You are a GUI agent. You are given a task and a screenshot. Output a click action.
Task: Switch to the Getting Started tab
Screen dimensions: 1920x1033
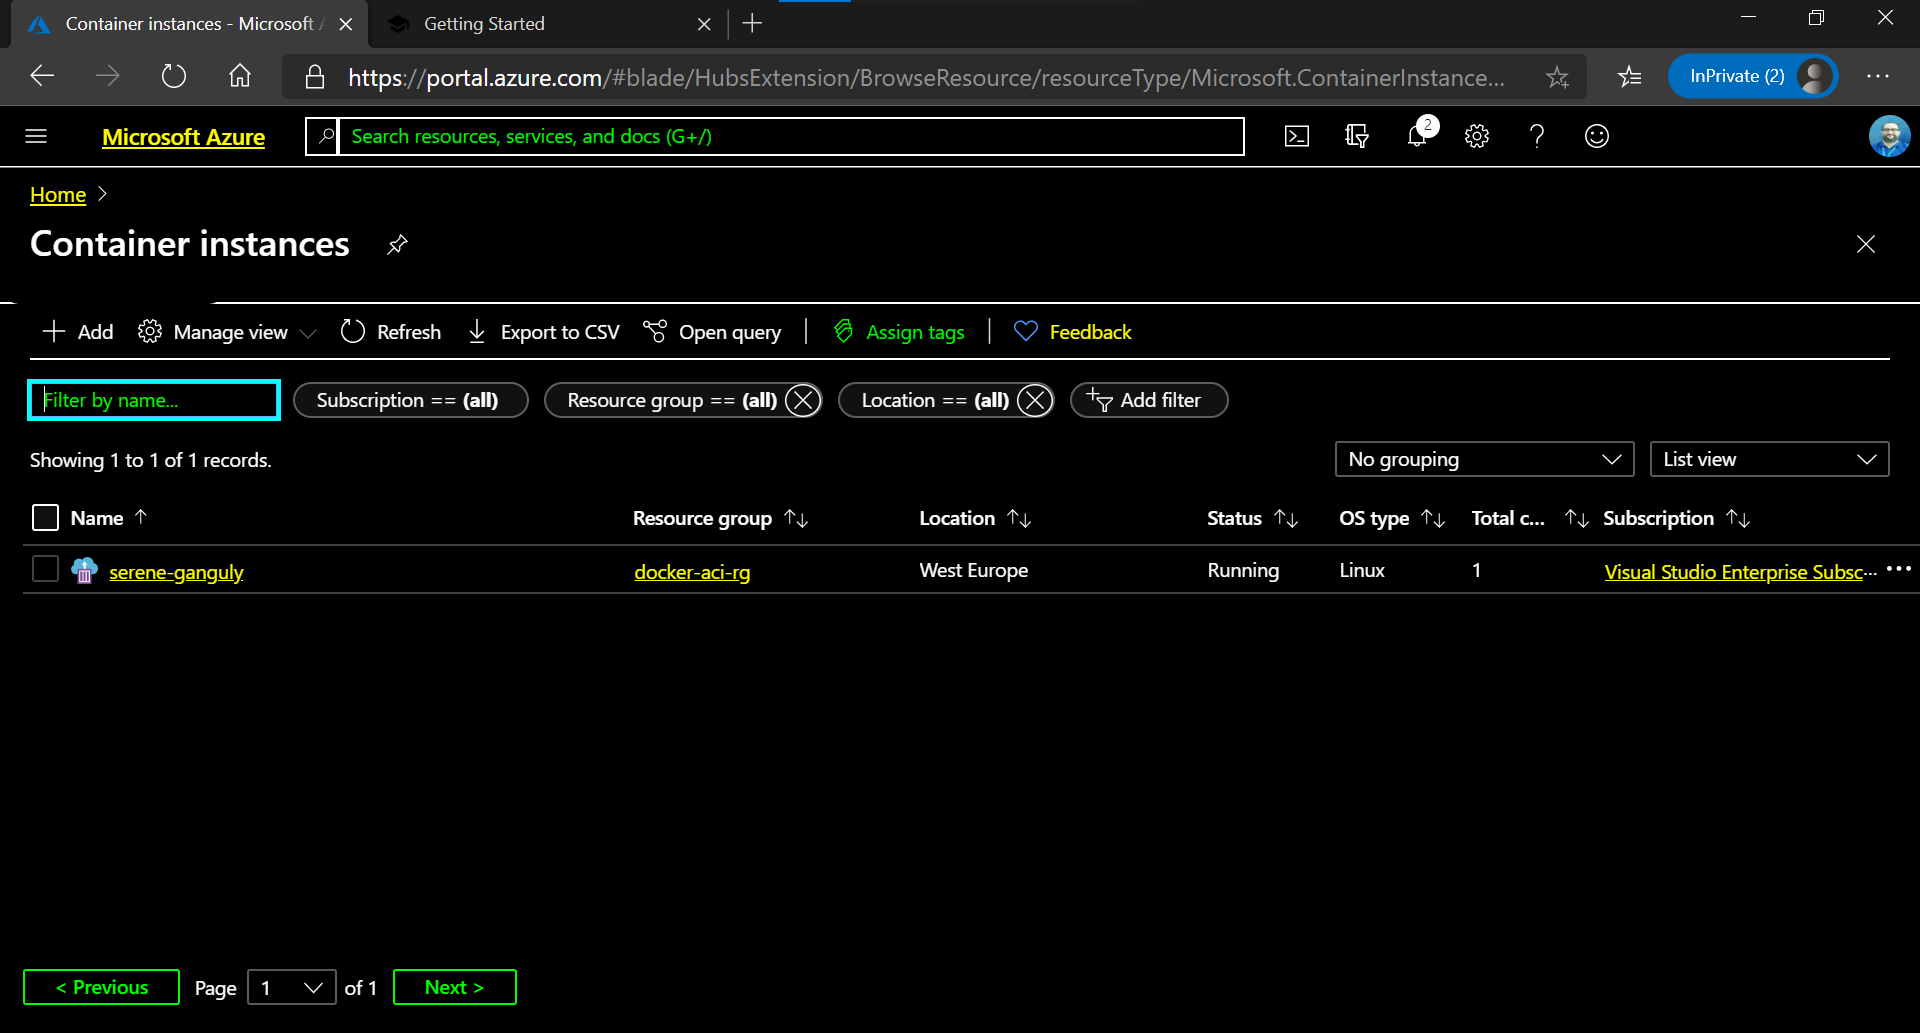point(484,24)
